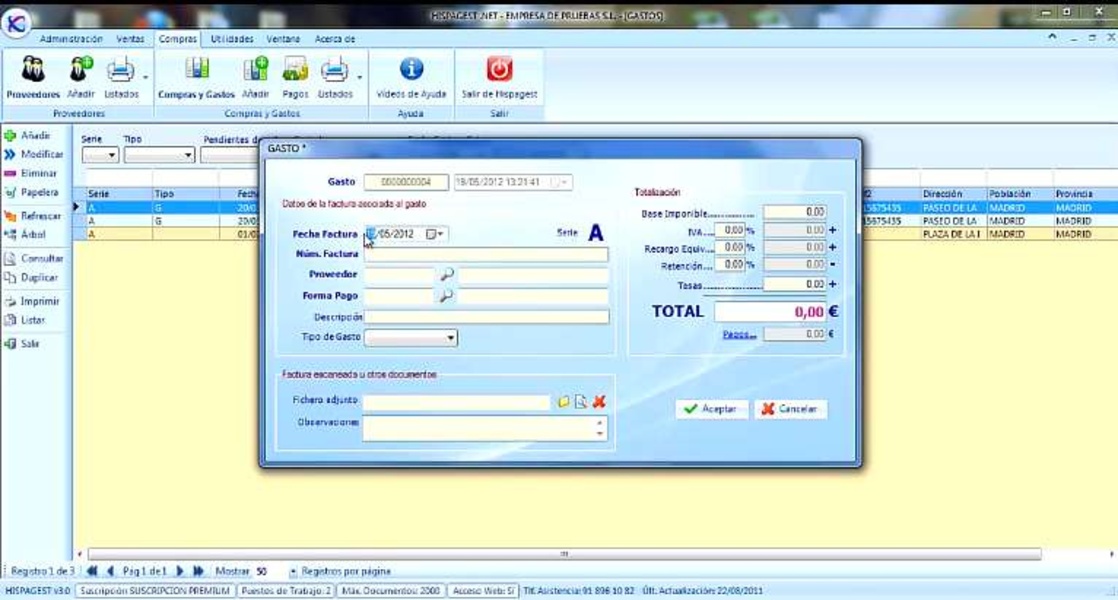1118x600 pixels.
Task: Open the records per page dropdown
Action: click(x=293, y=571)
